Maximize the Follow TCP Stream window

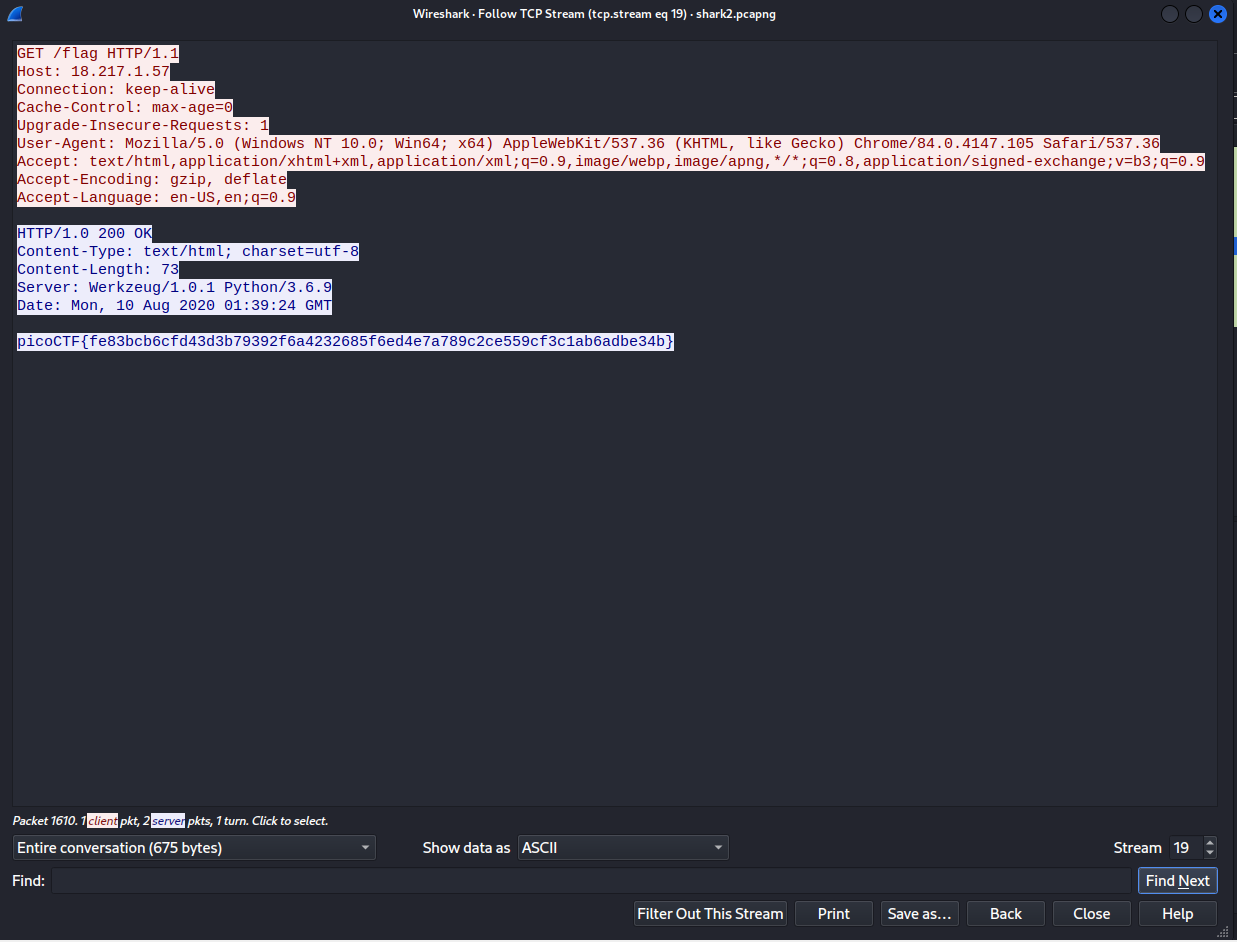[x=1194, y=14]
